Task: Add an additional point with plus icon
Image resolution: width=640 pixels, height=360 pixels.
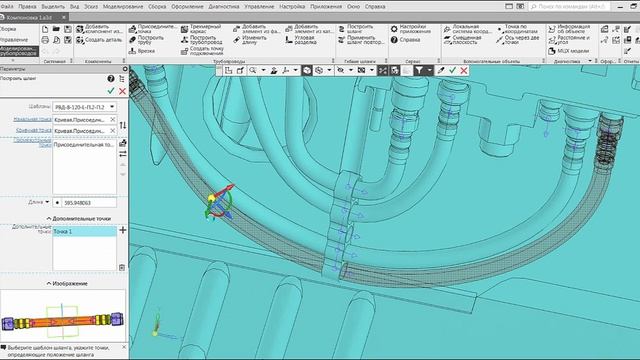Action: click(122, 230)
